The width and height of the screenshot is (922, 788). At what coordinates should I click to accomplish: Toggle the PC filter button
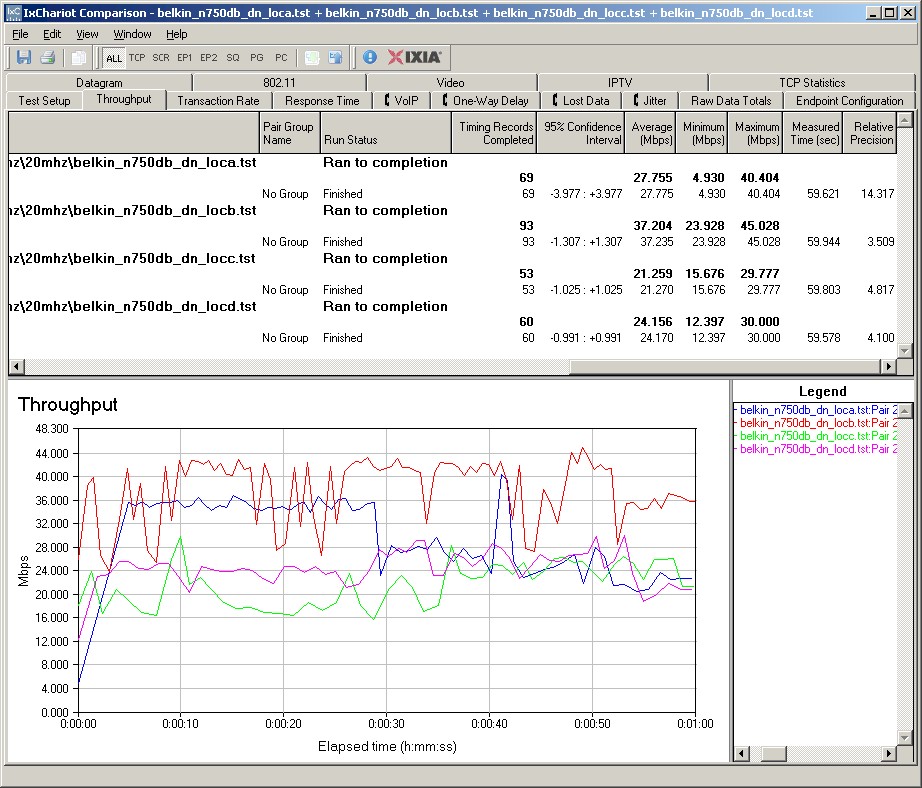coord(281,58)
